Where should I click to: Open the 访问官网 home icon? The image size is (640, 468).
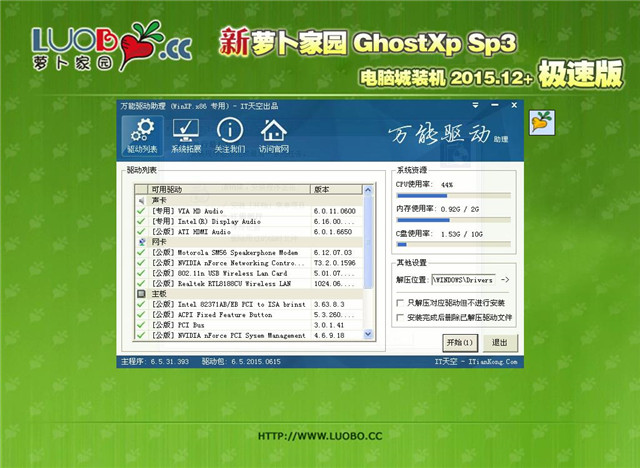pos(273,135)
